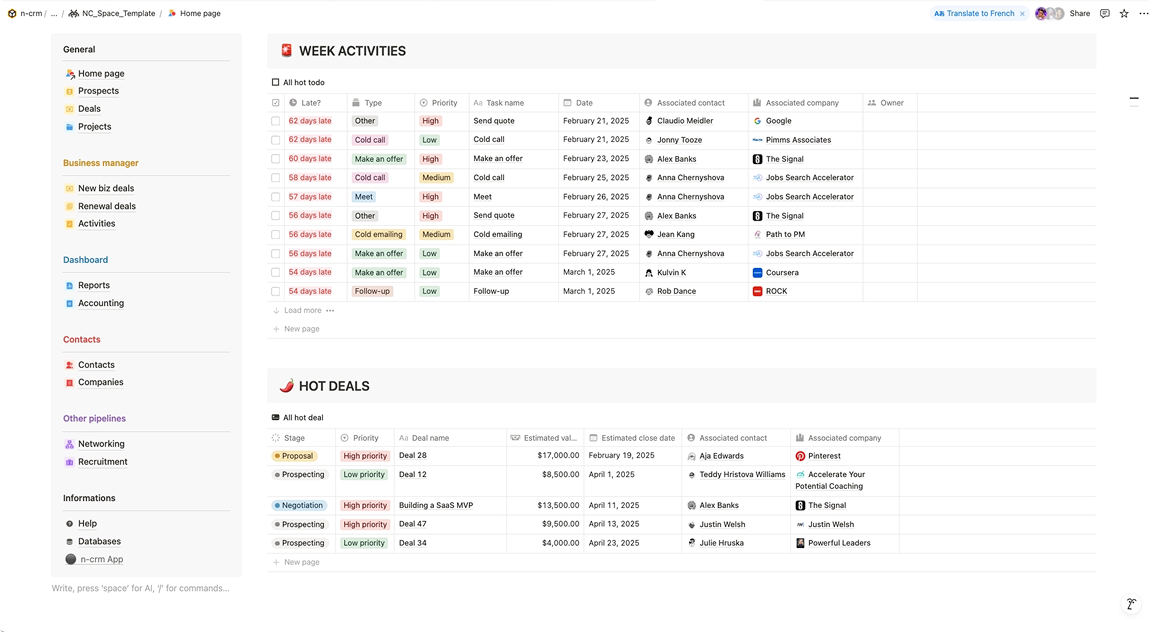Click the star favorite icon
1150x632 pixels.
pos(1124,13)
